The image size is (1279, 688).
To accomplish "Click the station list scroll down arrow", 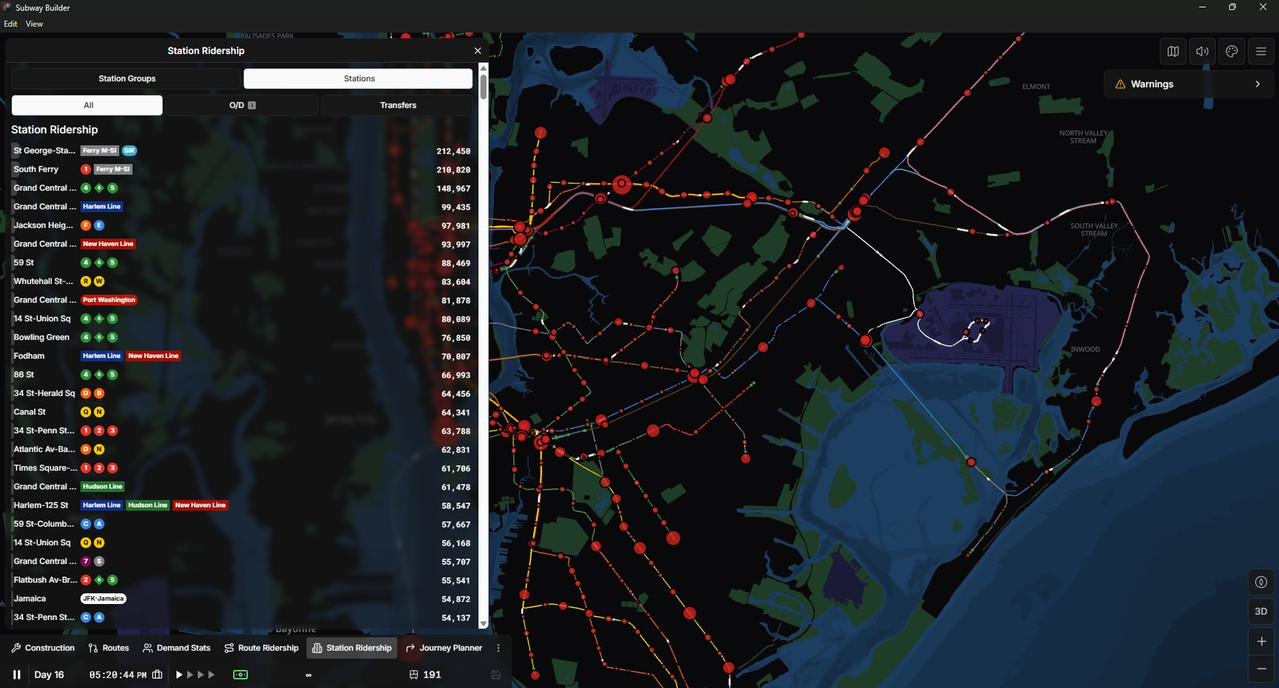I will [x=484, y=623].
